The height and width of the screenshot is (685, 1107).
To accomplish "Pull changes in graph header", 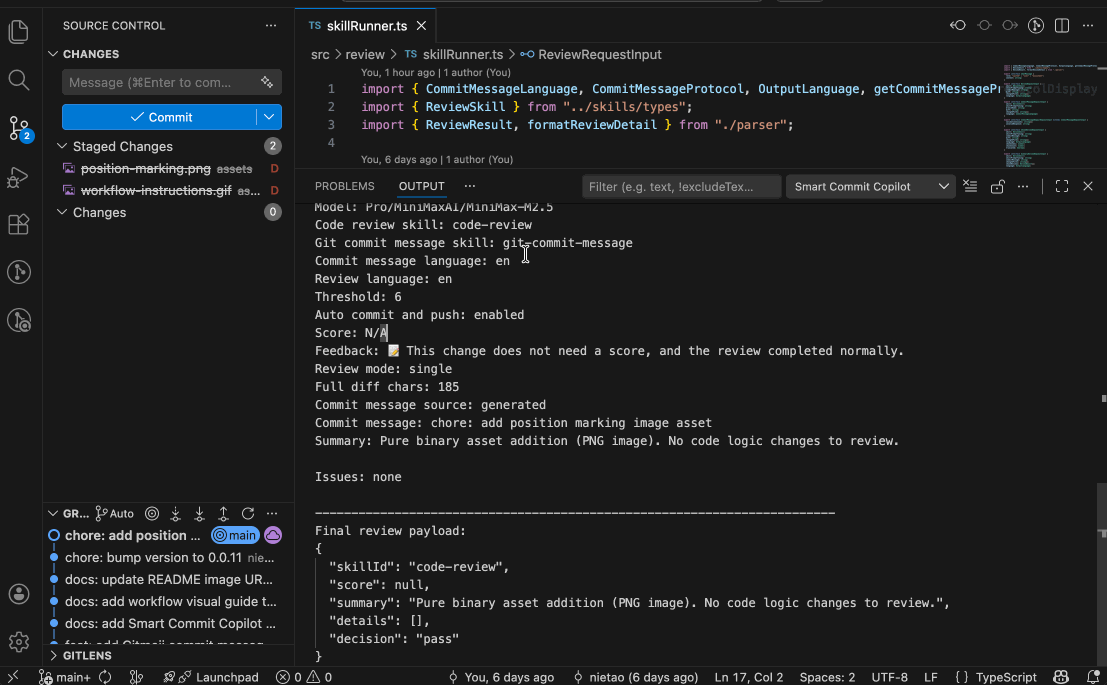I will [x=200, y=513].
